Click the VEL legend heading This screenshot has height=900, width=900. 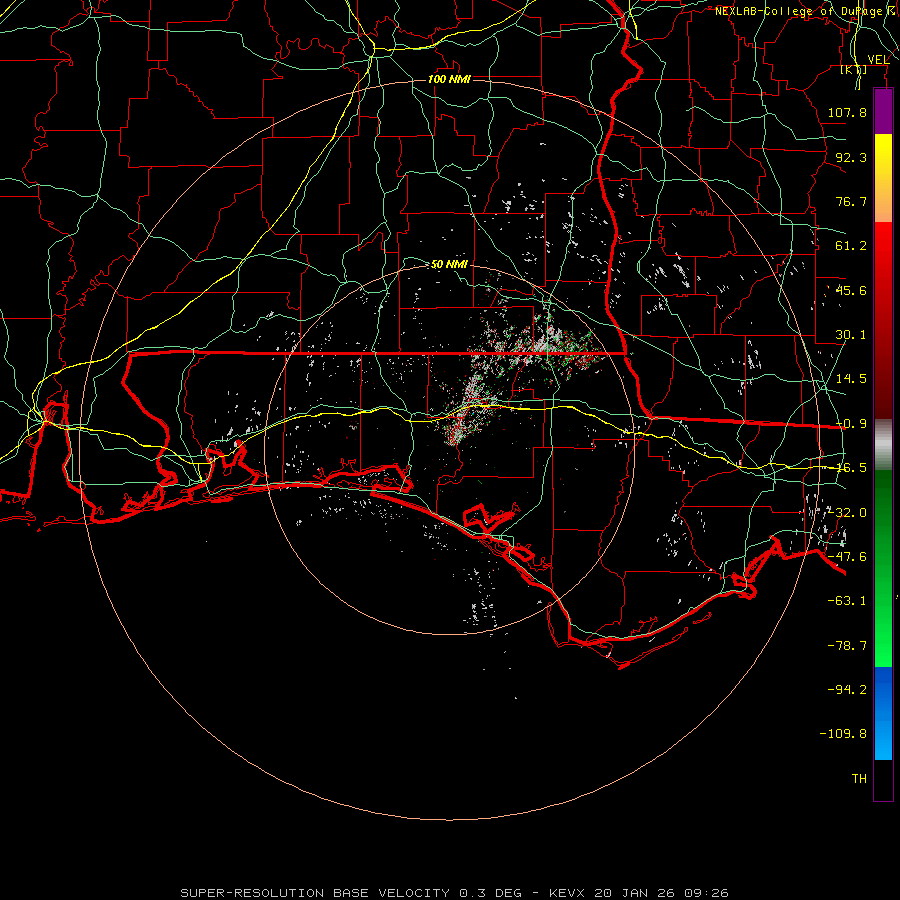pyautogui.click(x=878, y=59)
